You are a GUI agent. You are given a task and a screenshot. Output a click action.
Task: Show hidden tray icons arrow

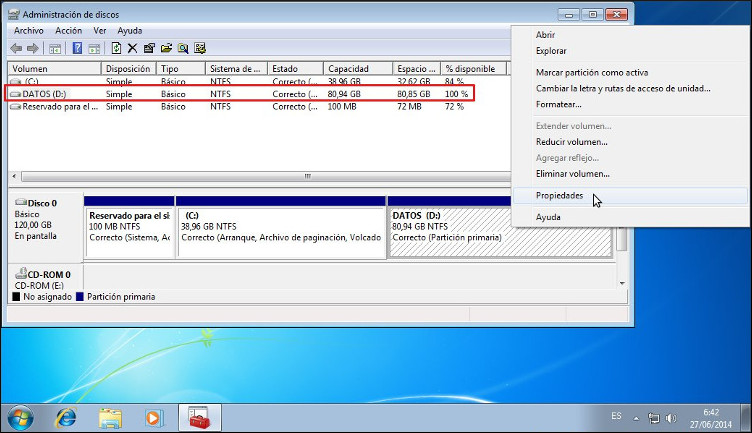636,419
